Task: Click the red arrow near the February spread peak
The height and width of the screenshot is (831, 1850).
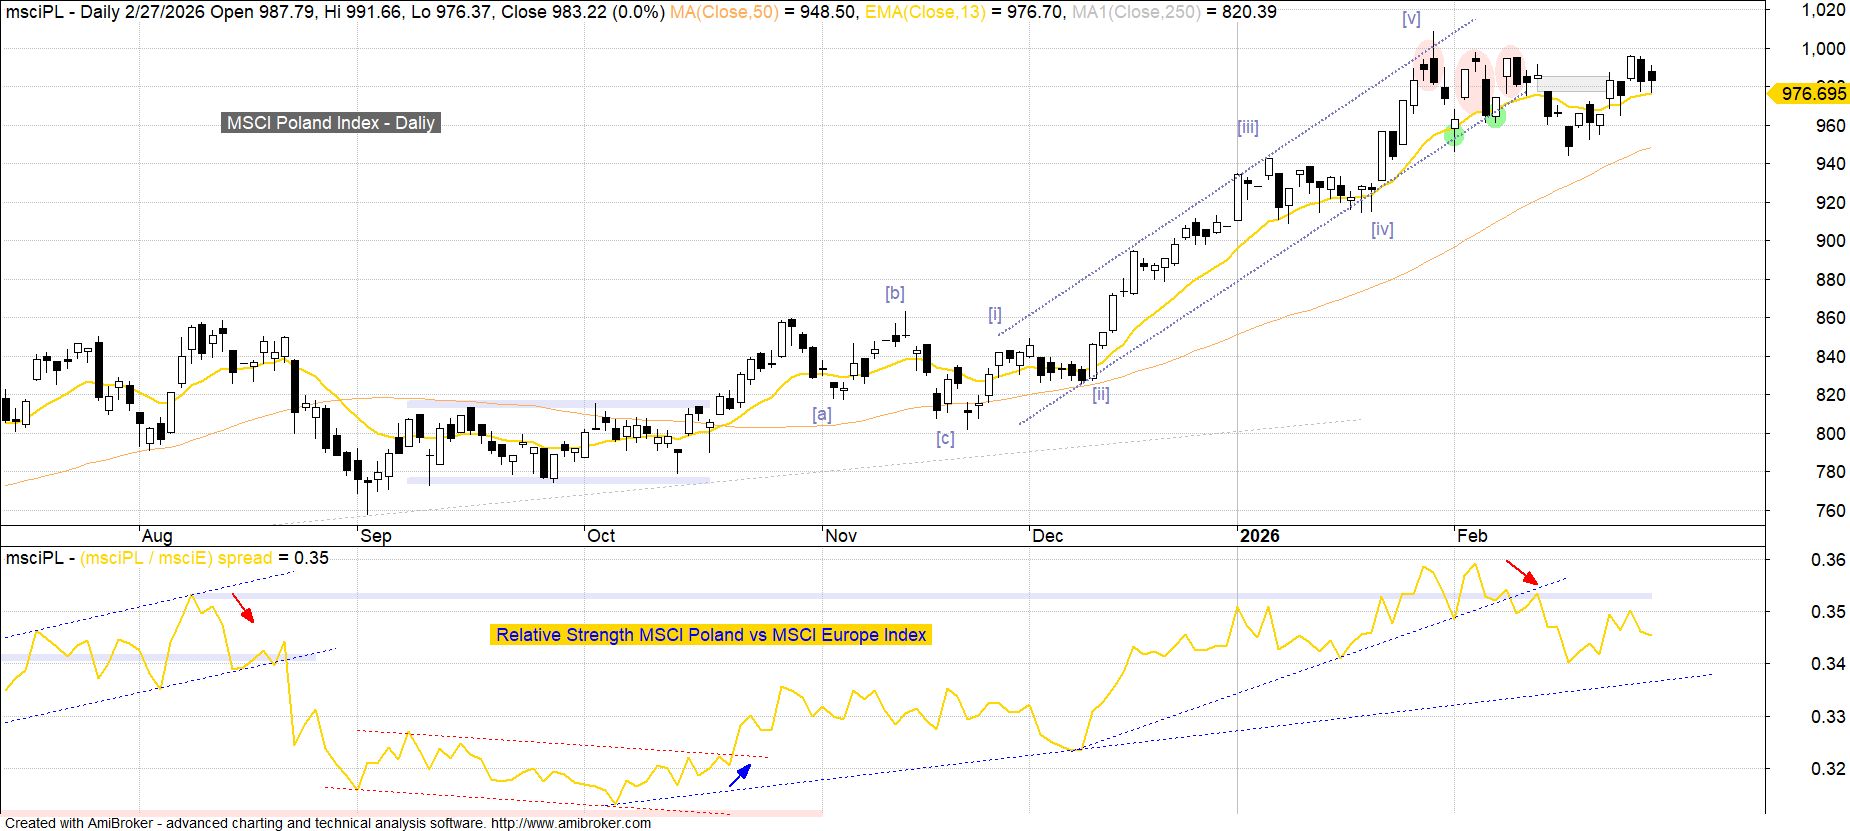Action: tap(1523, 572)
